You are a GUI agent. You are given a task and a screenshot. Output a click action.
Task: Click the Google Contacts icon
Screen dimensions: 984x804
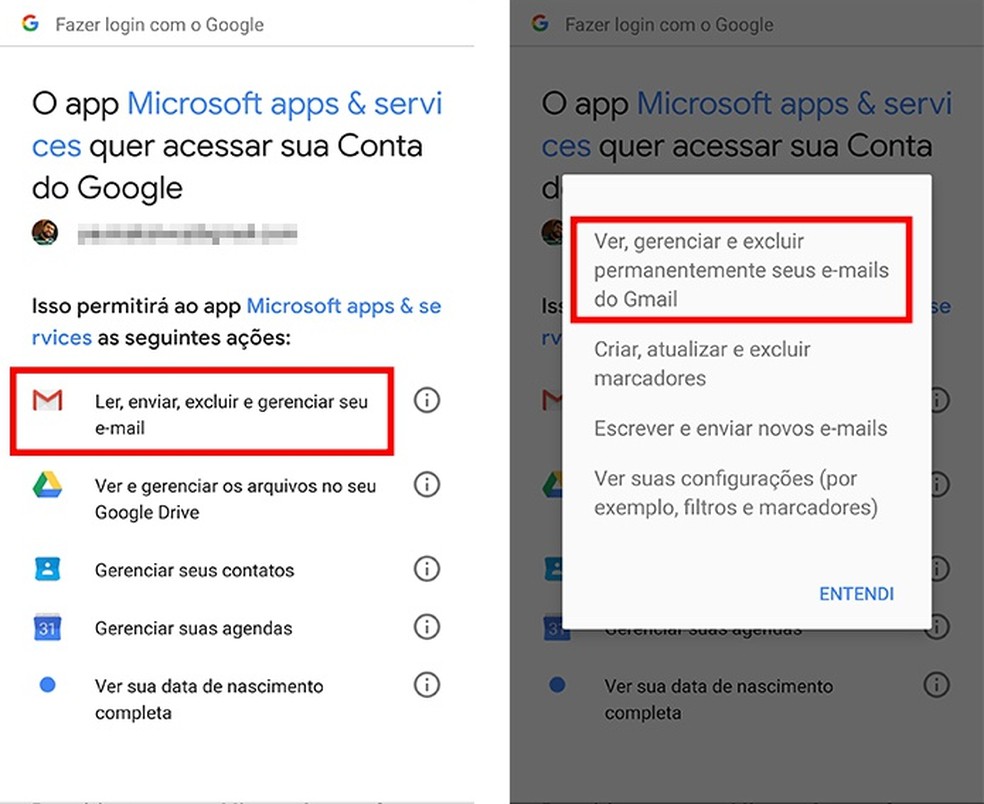47,570
